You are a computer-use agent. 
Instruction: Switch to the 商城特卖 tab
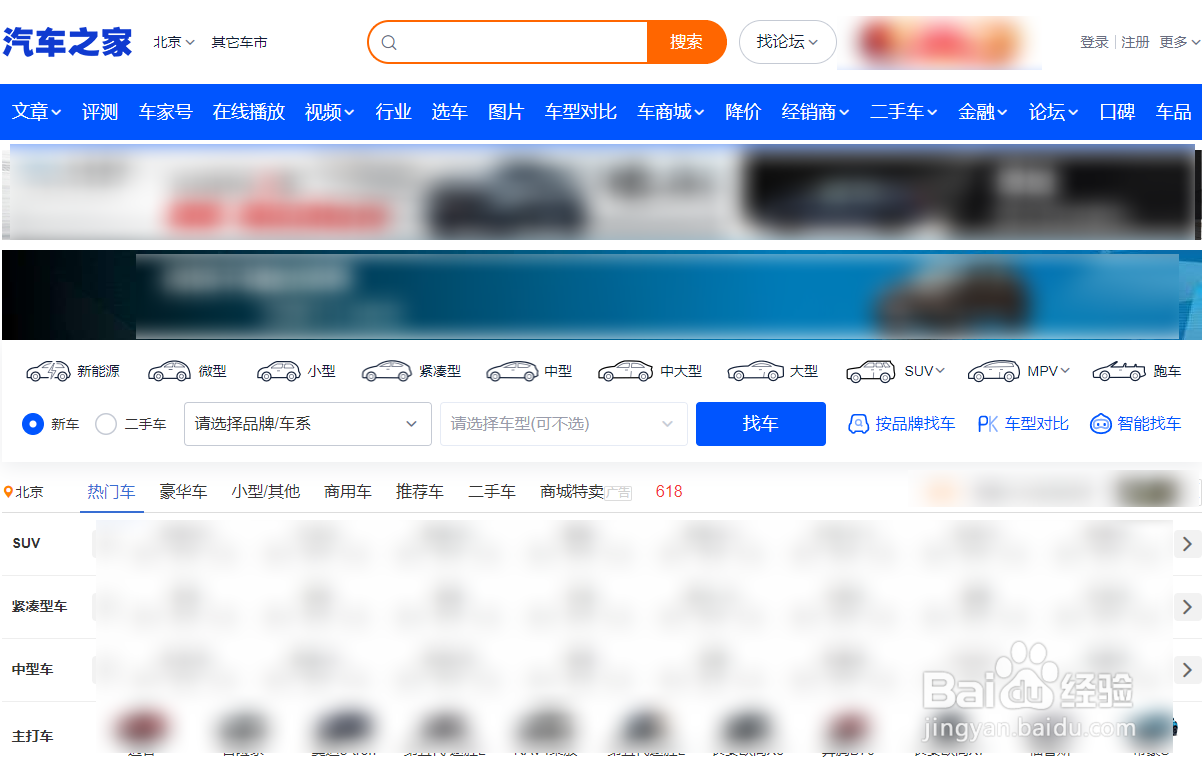[x=572, y=492]
